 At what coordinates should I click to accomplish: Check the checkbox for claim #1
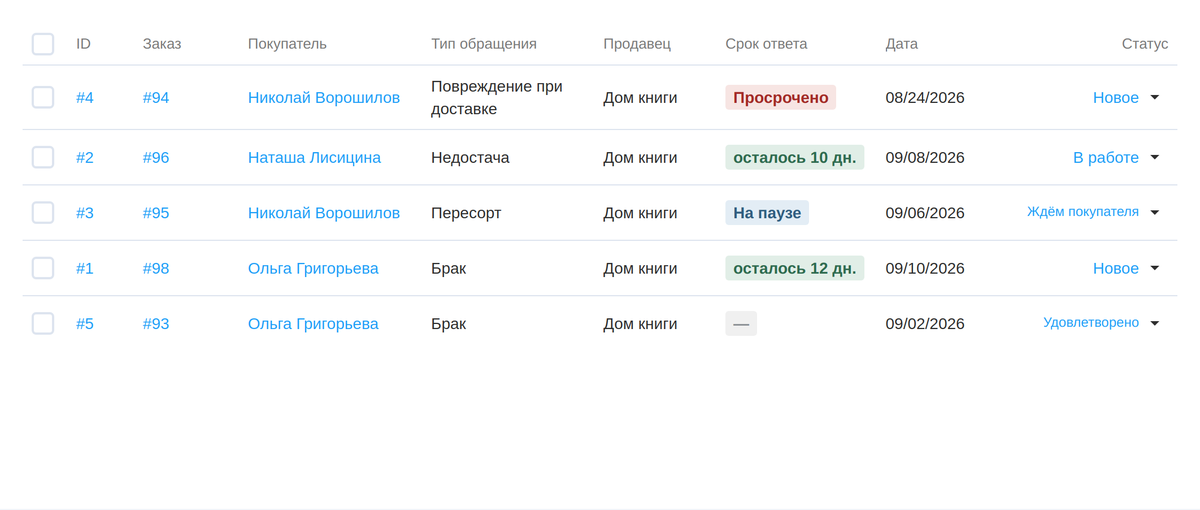[x=43, y=268]
